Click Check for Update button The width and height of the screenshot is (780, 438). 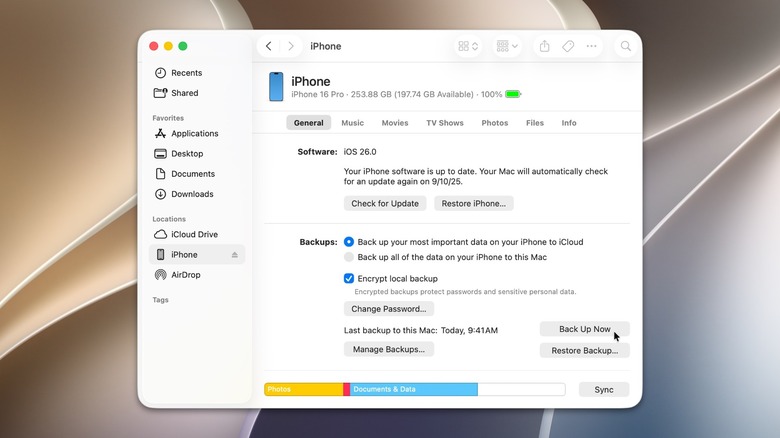(x=385, y=204)
